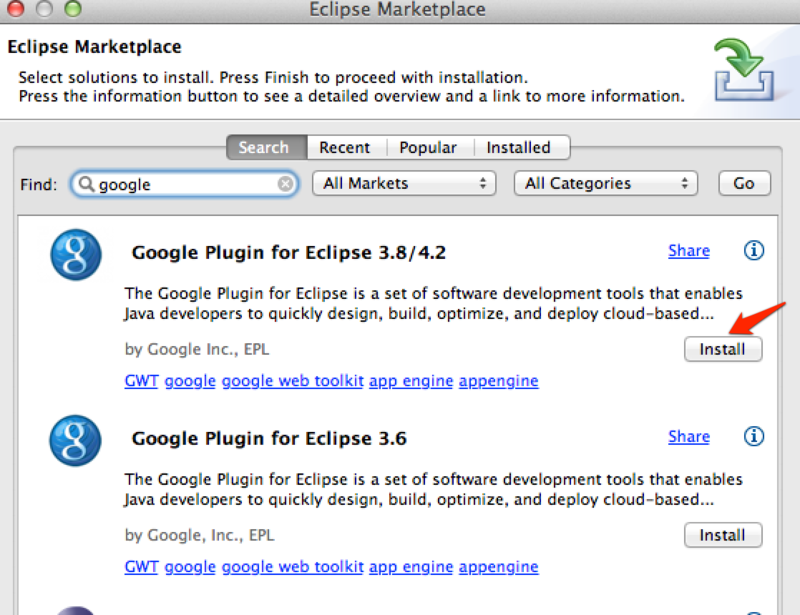800x615 pixels.
Task: Open app engine tag under 3.8/4.2 plugin
Action: [x=411, y=381]
